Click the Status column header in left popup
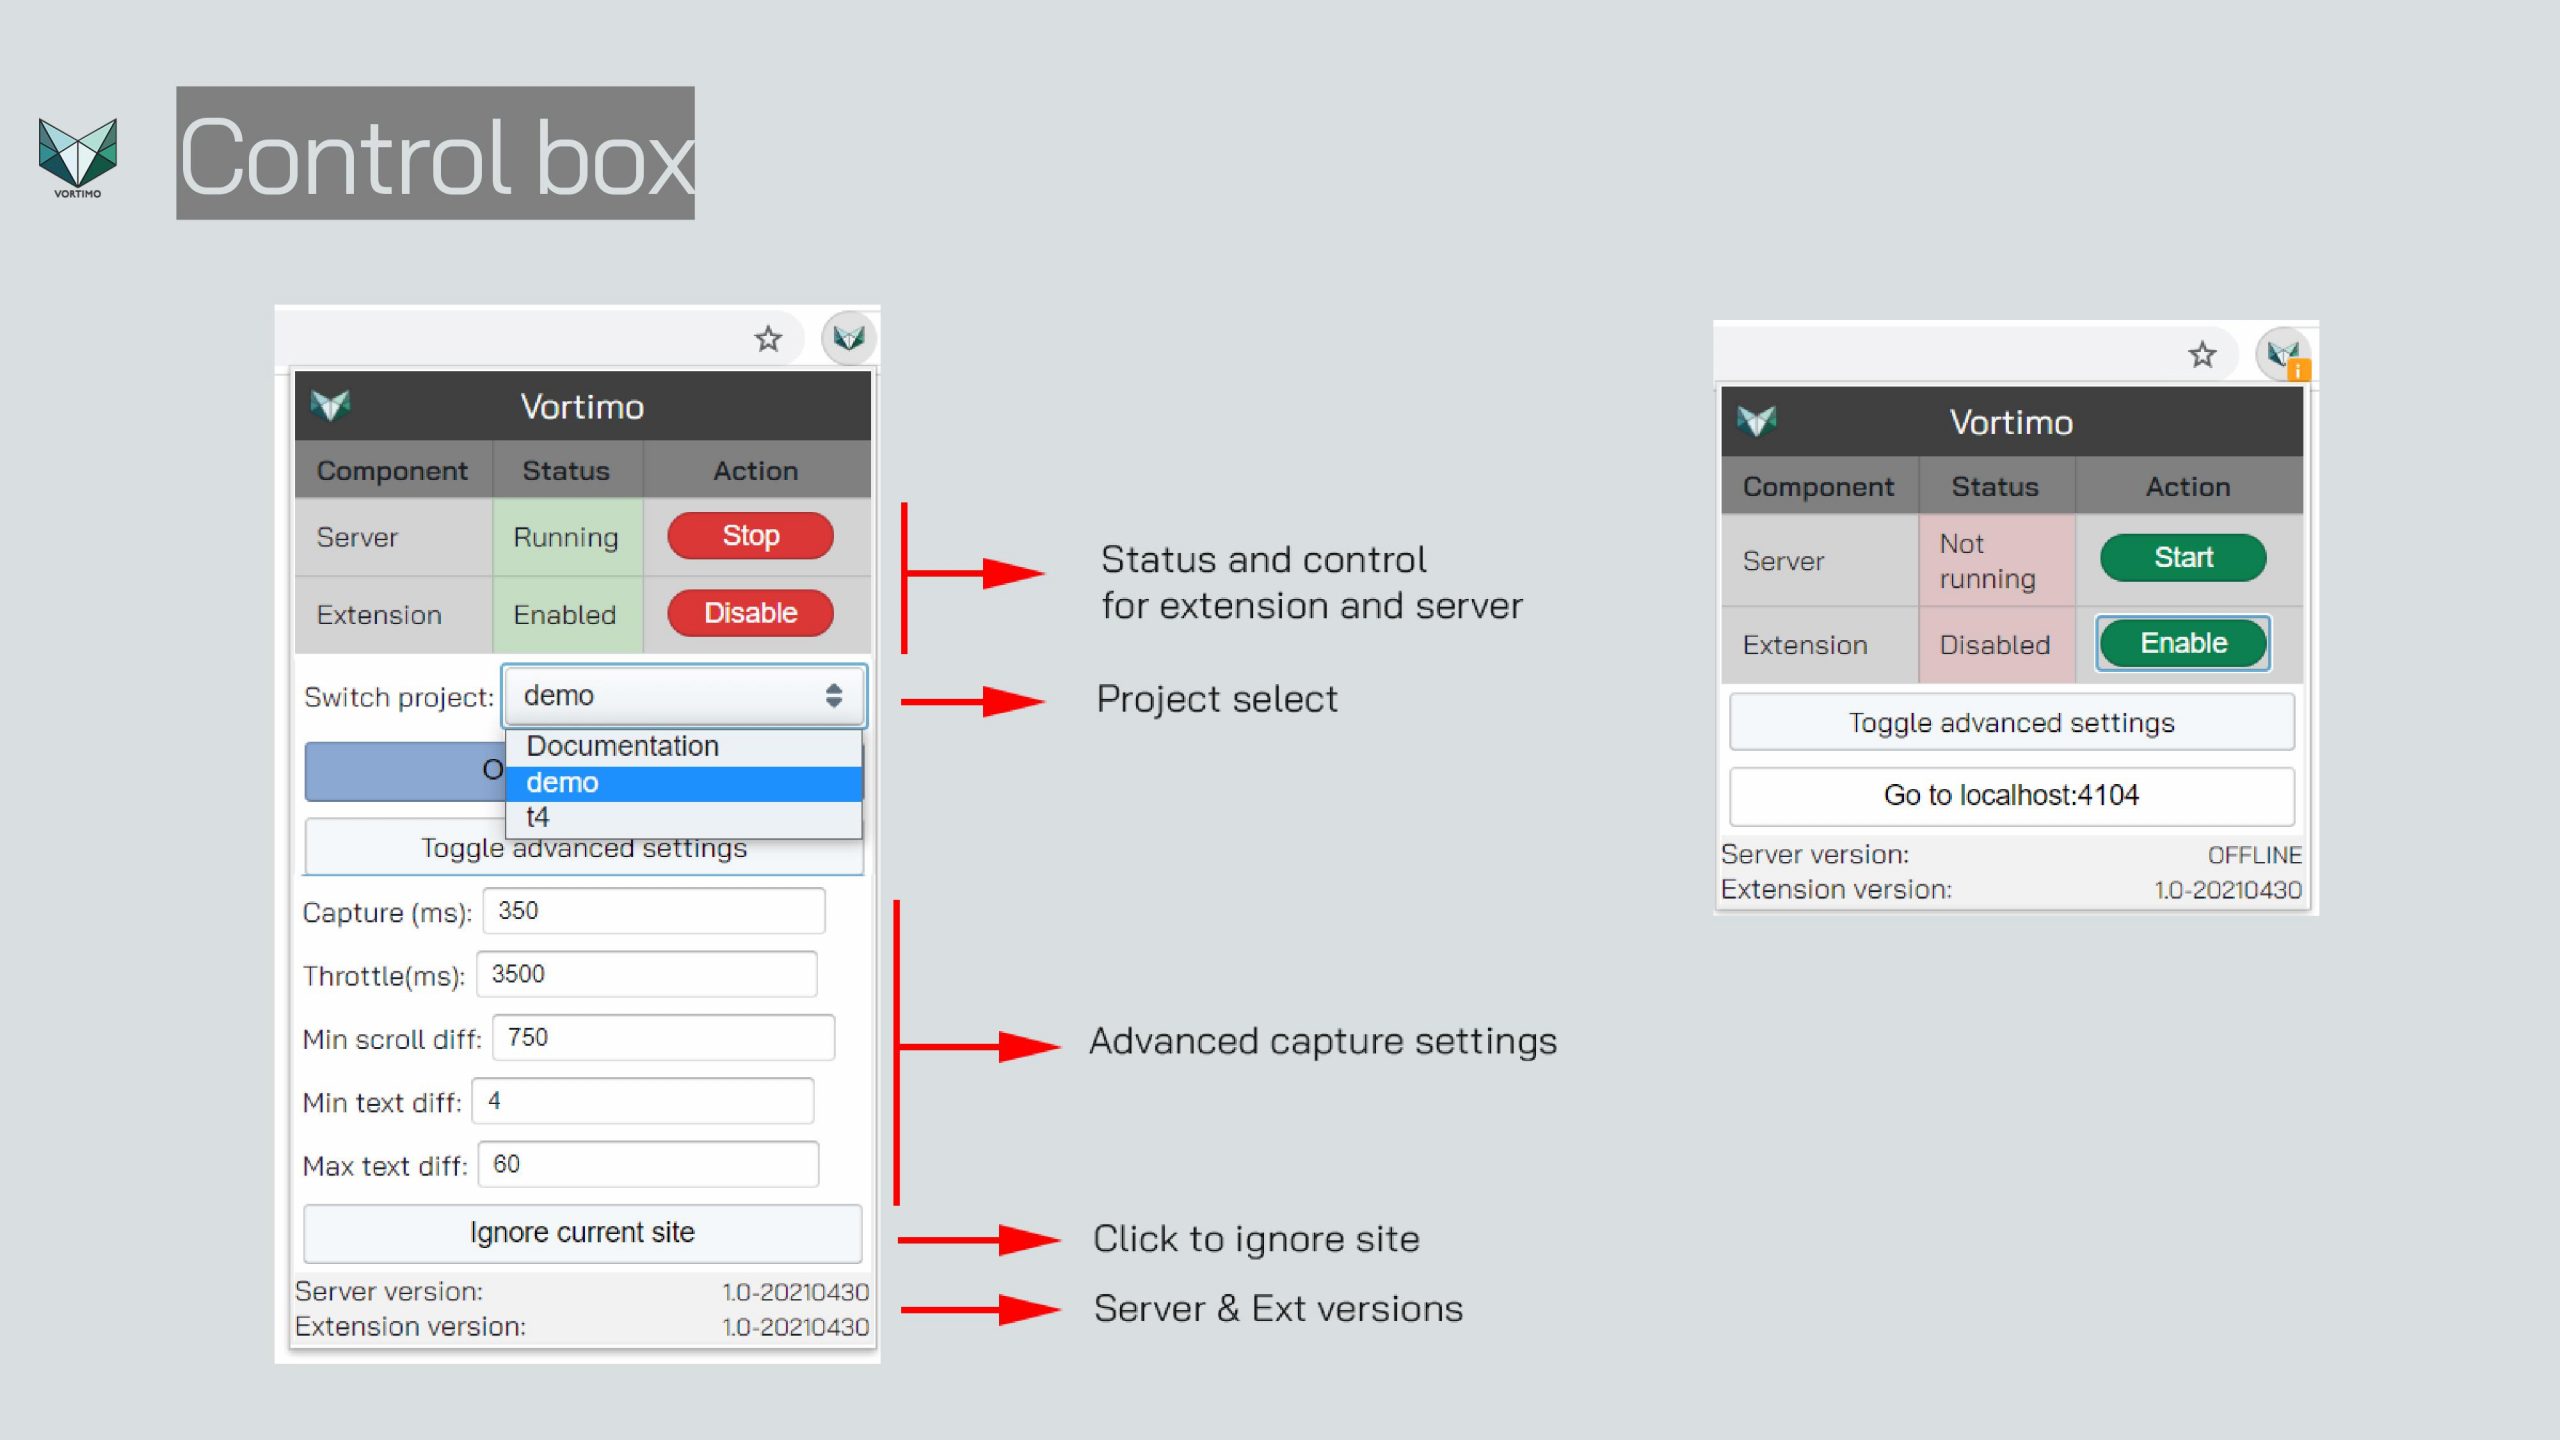The width and height of the screenshot is (2560, 1440). click(x=566, y=471)
